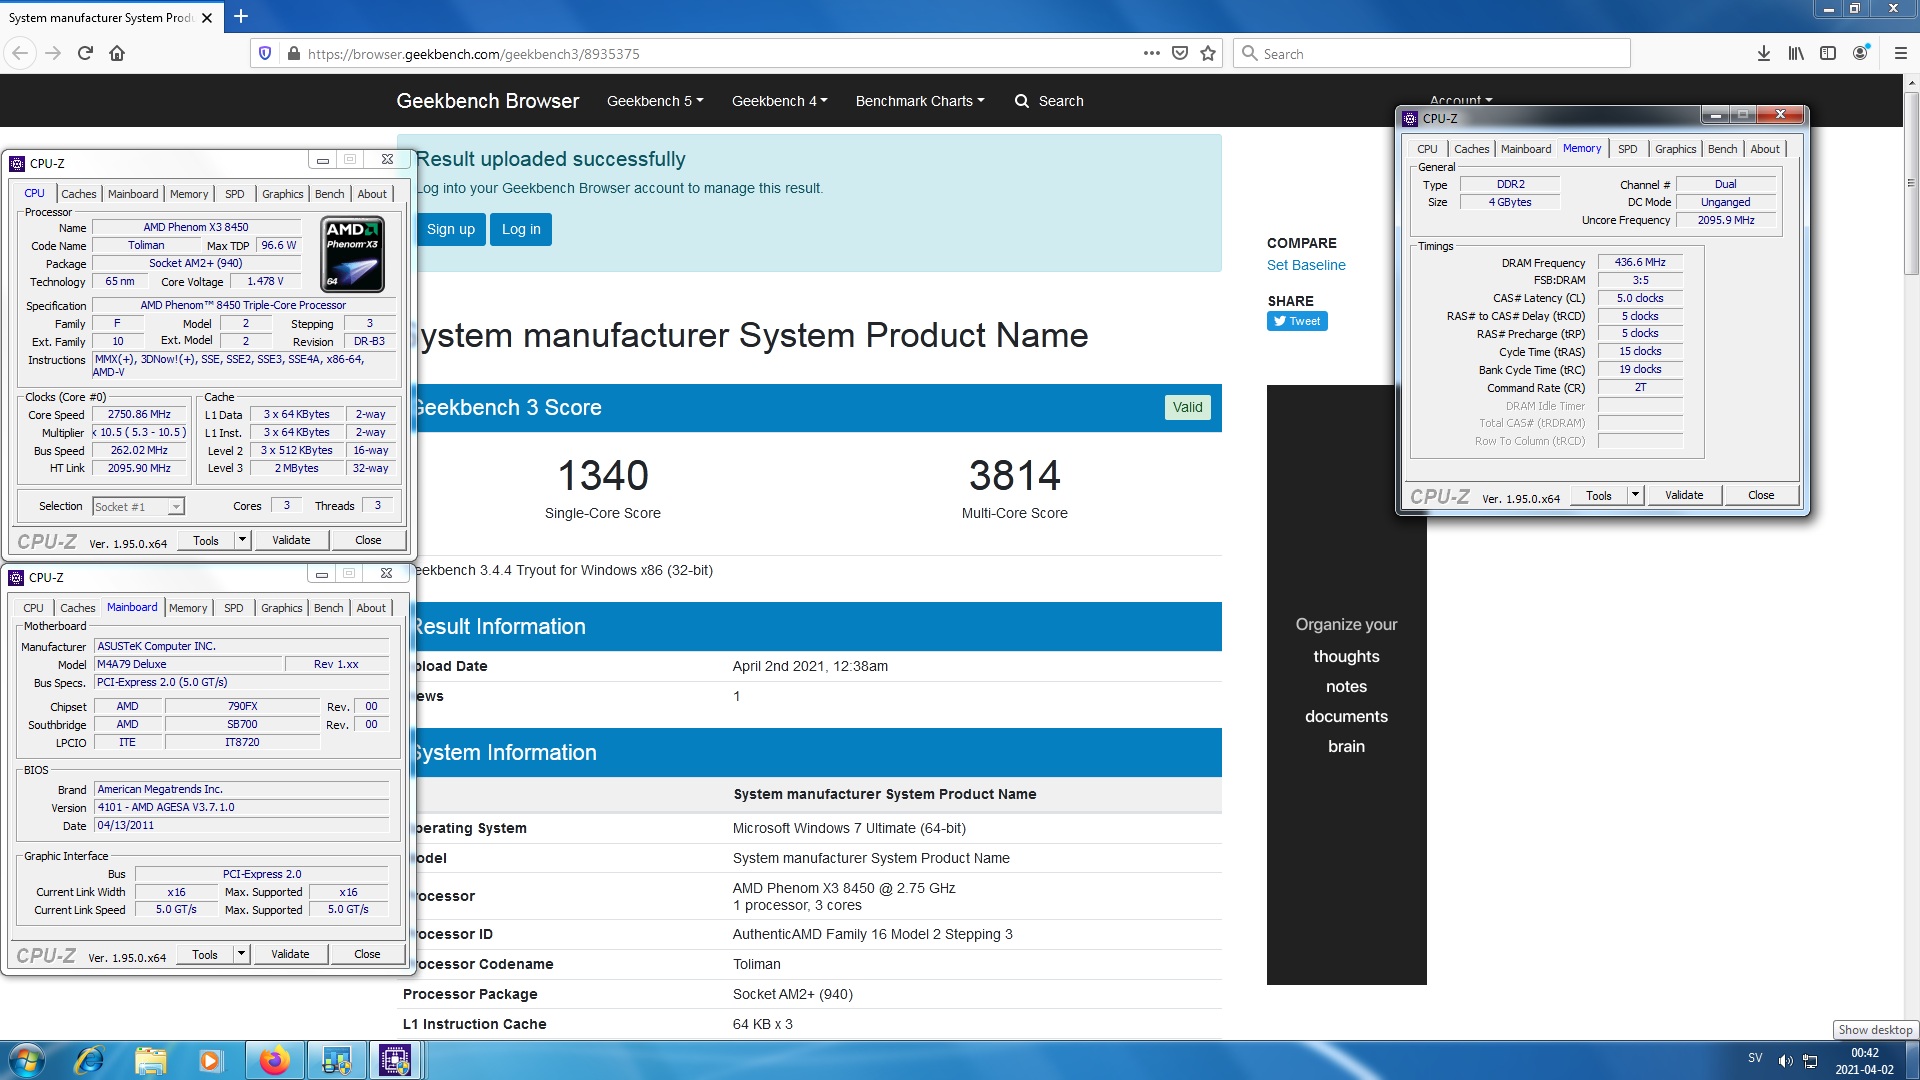The image size is (1920, 1080).
Task: Open tracking protection shield icon
Action: (265, 53)
